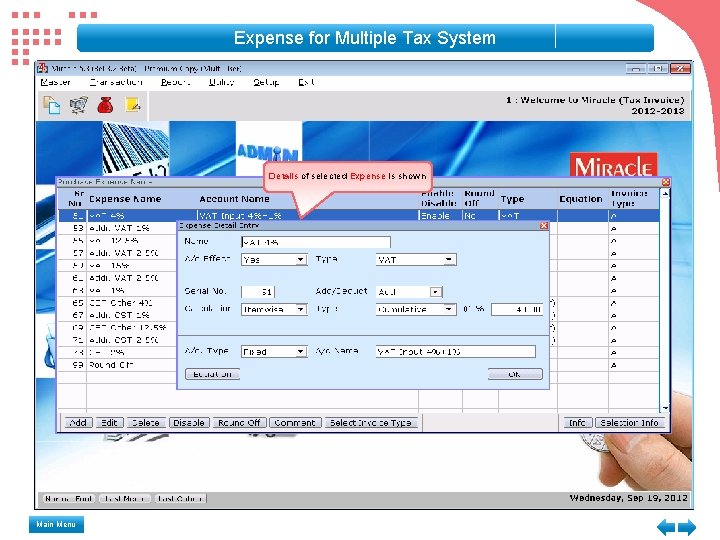Click the Expense Name column header
This screenshot has height=540, width=720.
point(125,199)
